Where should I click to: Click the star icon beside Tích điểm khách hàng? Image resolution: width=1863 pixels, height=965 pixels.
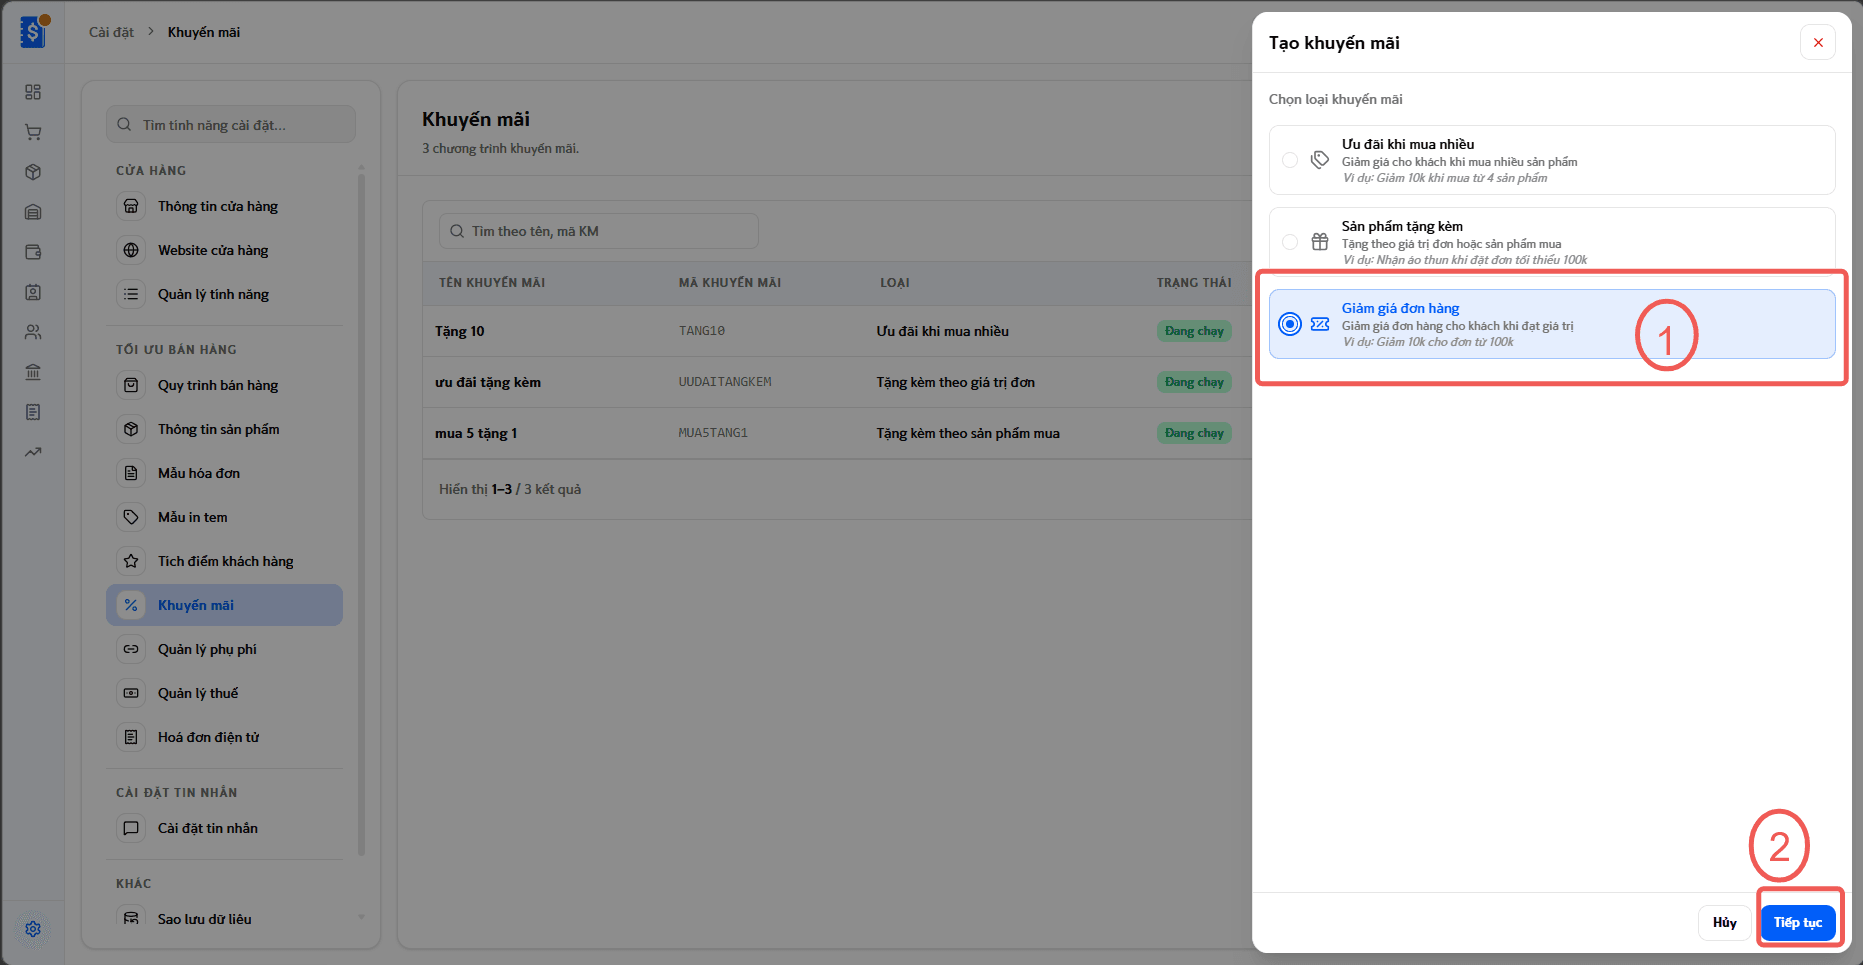131,561
